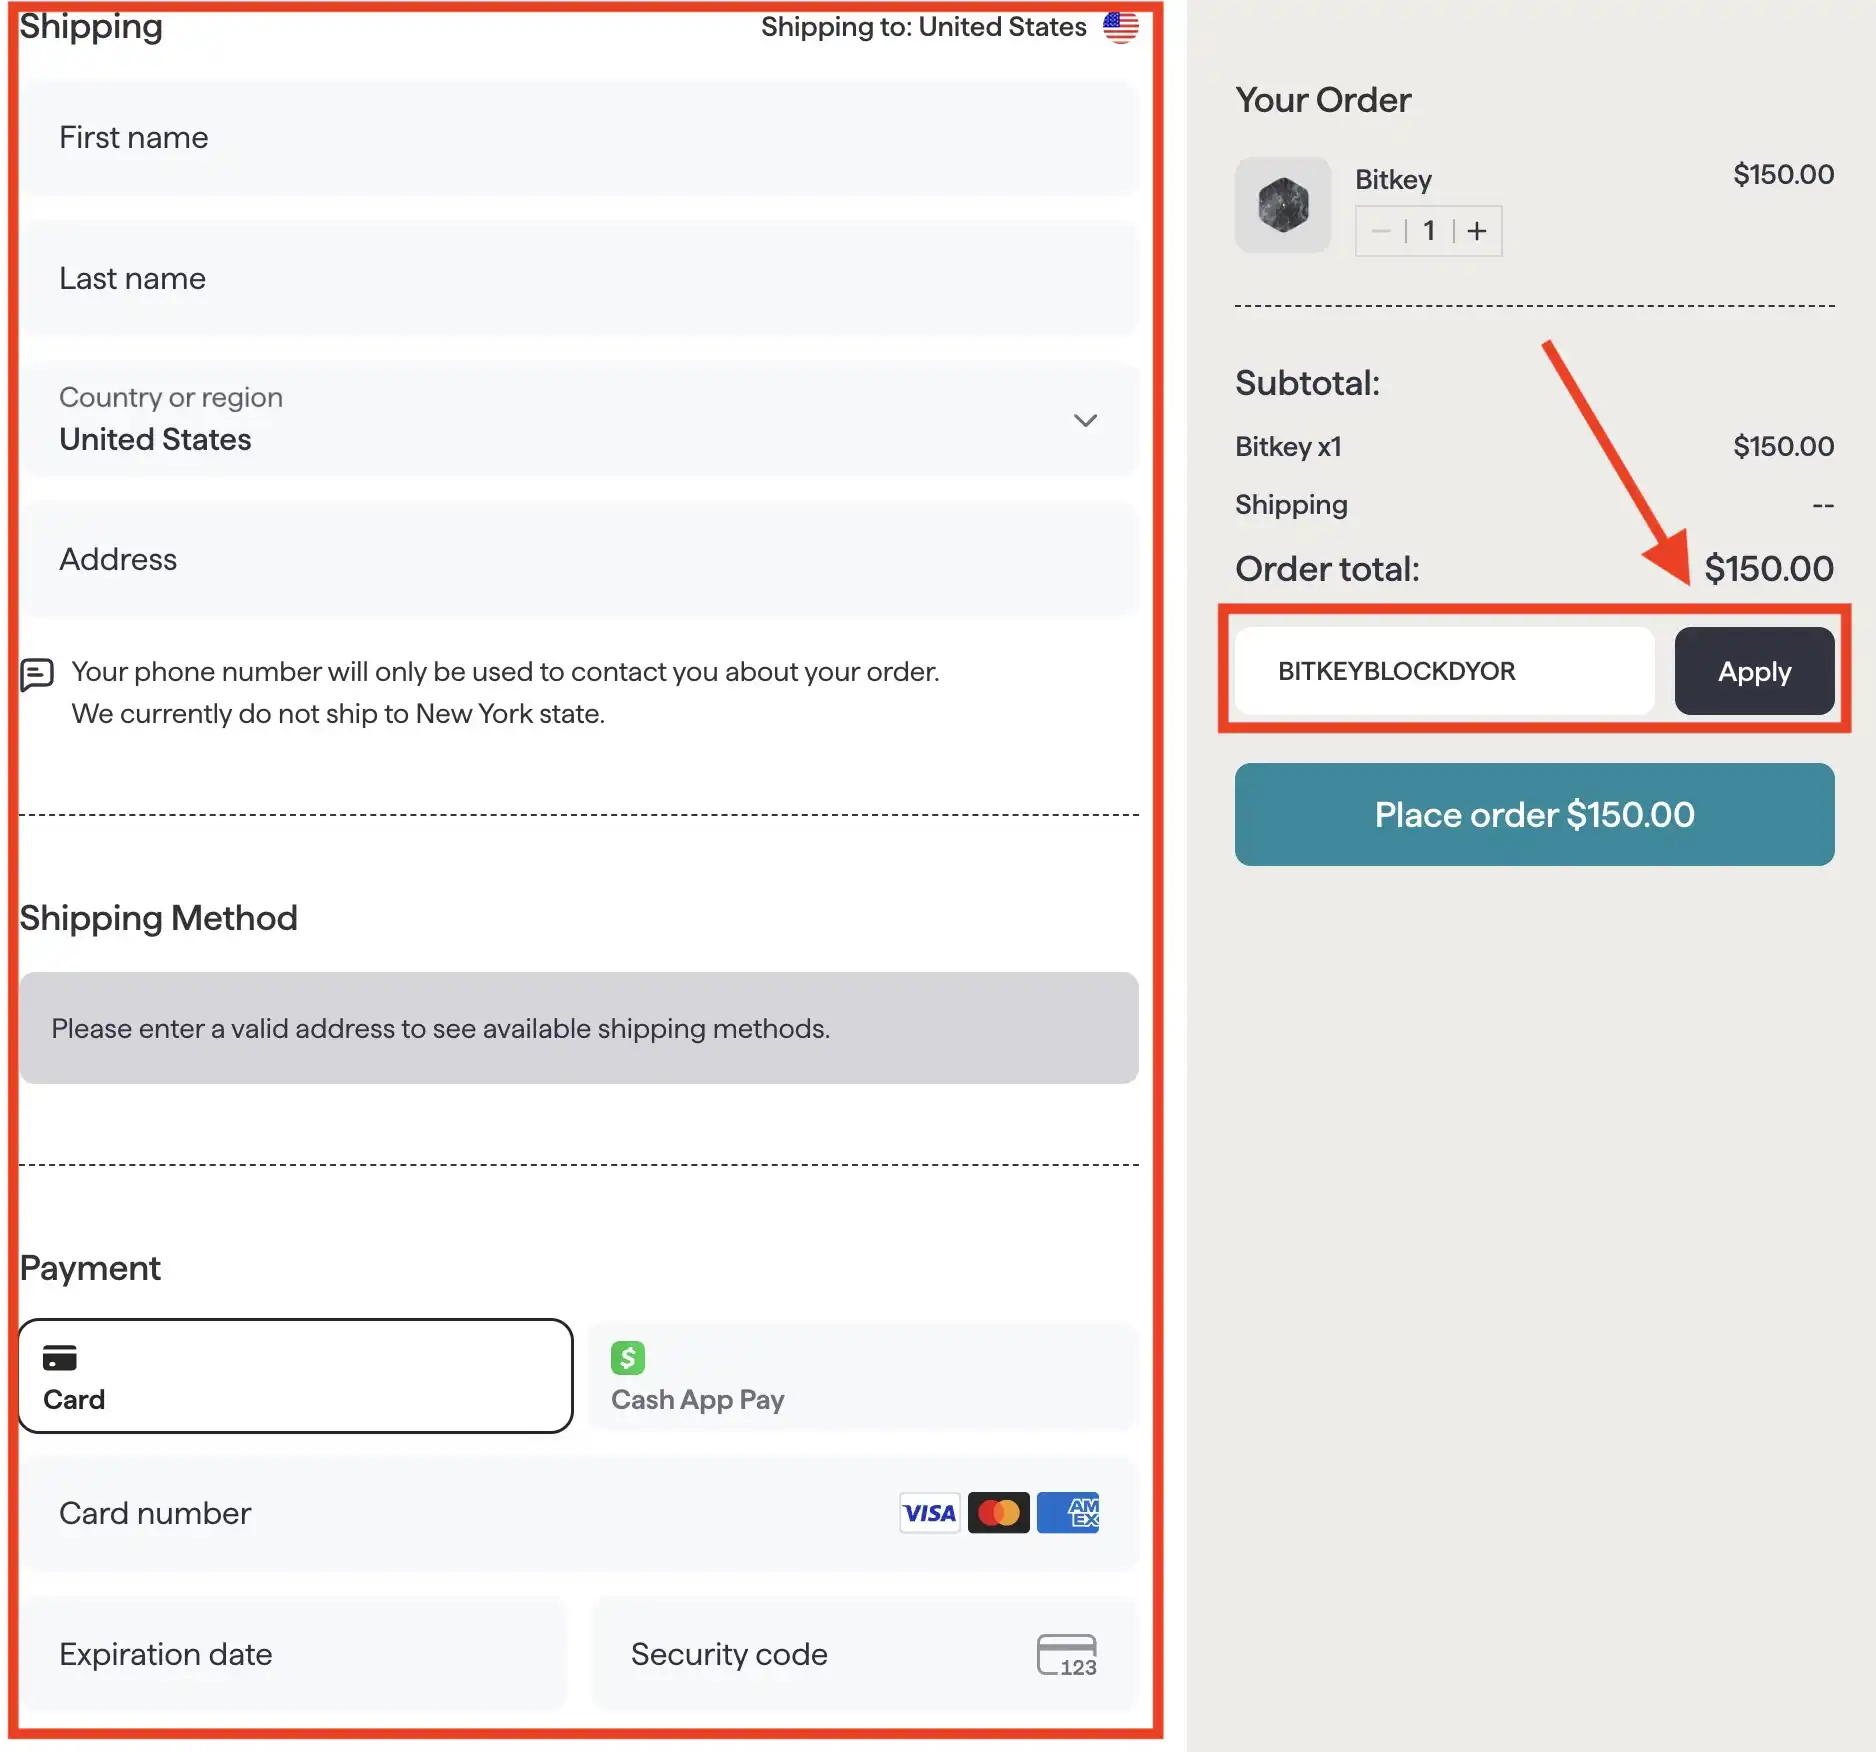Screen dimensions: 1876x1752
Task: Click the Mastercard logo
Action: (999, 1513)
